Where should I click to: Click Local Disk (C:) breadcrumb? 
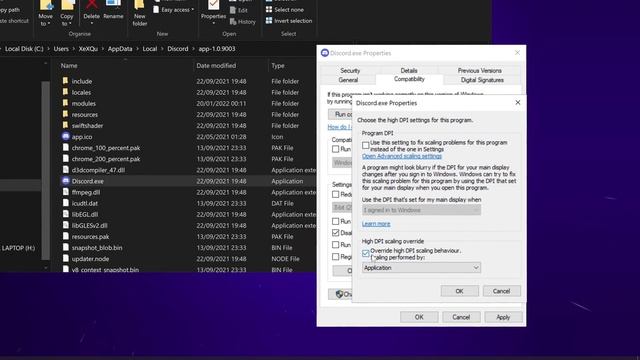[24, 49]
